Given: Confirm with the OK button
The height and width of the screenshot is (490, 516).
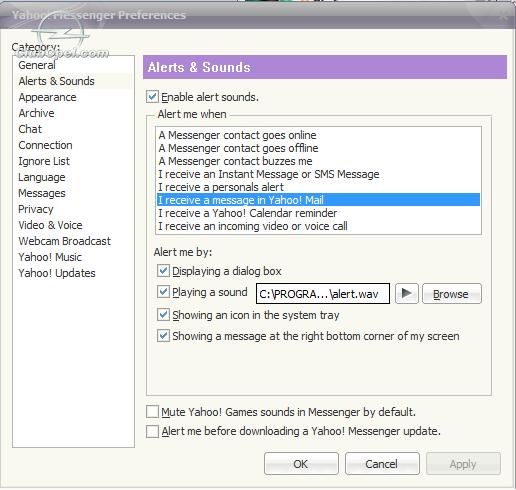Looking at the screenshot, I should (x=301, y=464).
